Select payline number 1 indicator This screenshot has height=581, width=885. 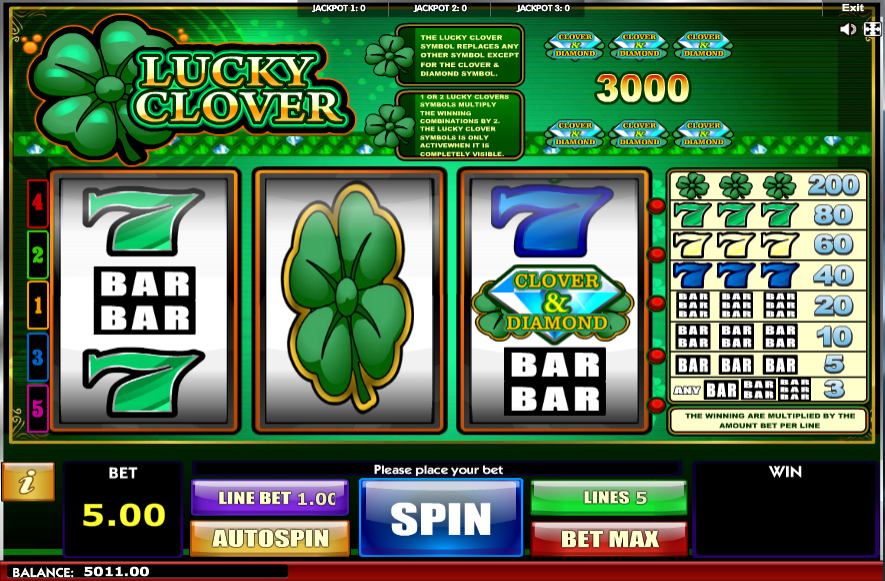coord(37,305)
